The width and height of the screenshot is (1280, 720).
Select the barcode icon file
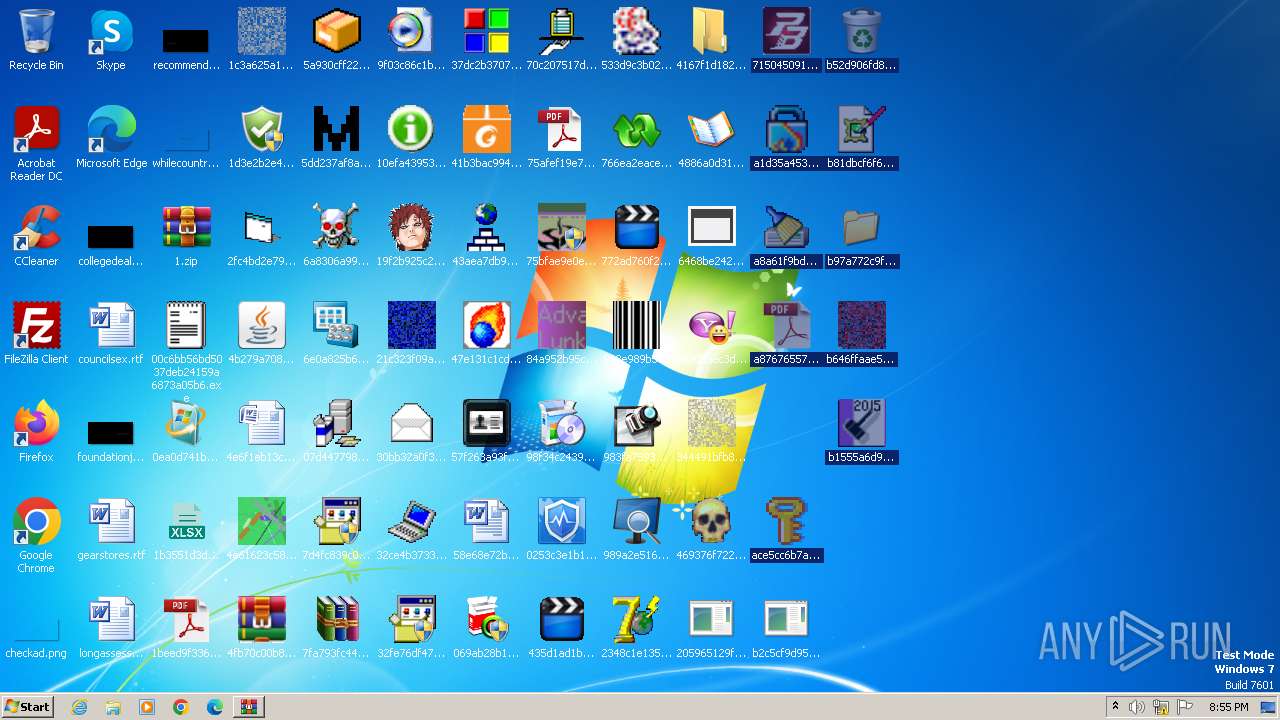pyautogui.click(x=636, y=334)
